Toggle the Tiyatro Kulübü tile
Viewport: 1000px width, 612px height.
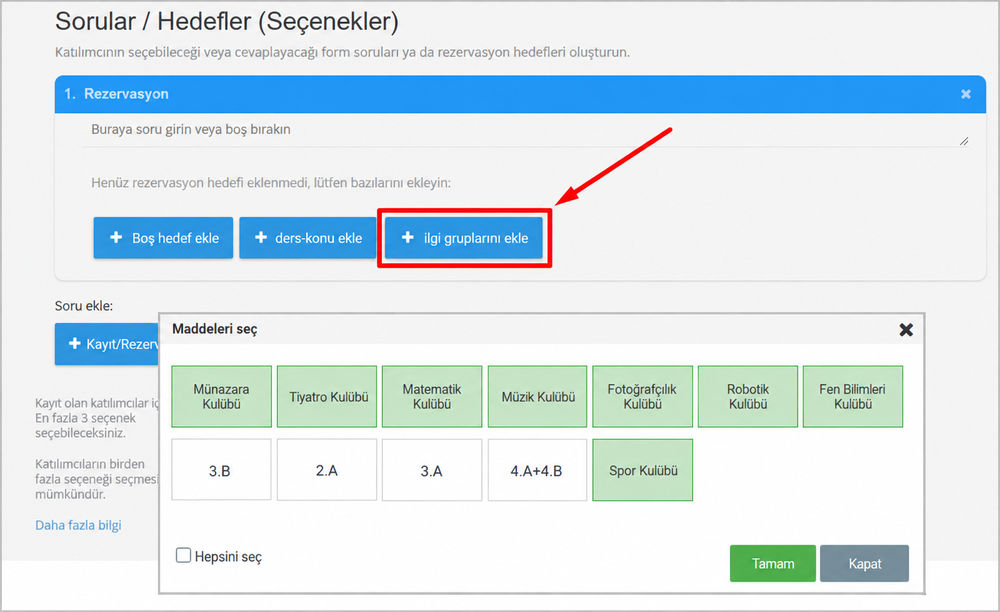(x=327, y=397)
